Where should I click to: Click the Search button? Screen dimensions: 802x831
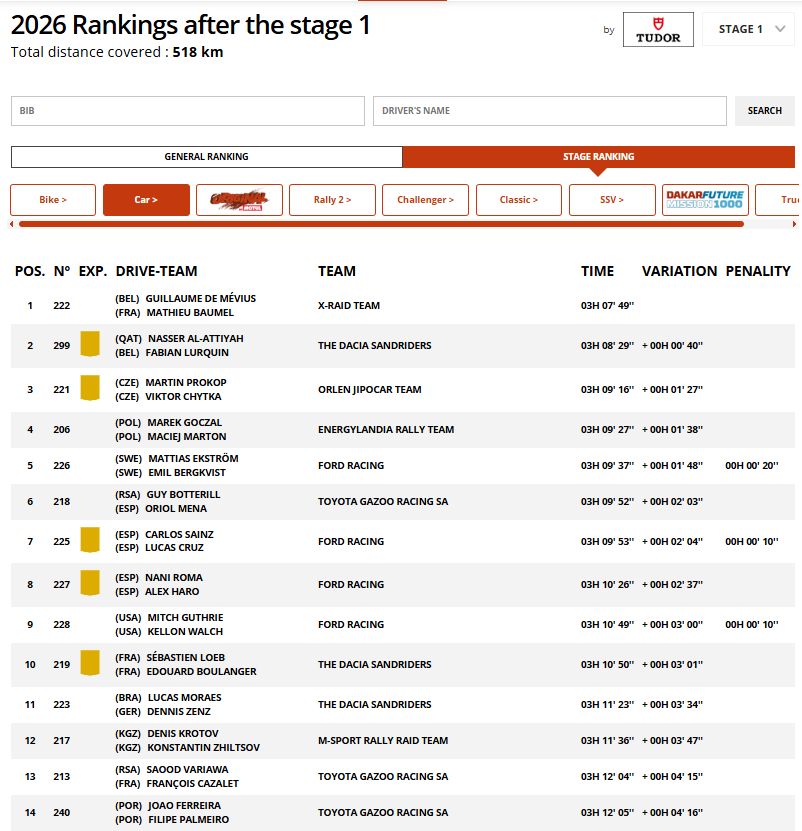click(764, 111)
